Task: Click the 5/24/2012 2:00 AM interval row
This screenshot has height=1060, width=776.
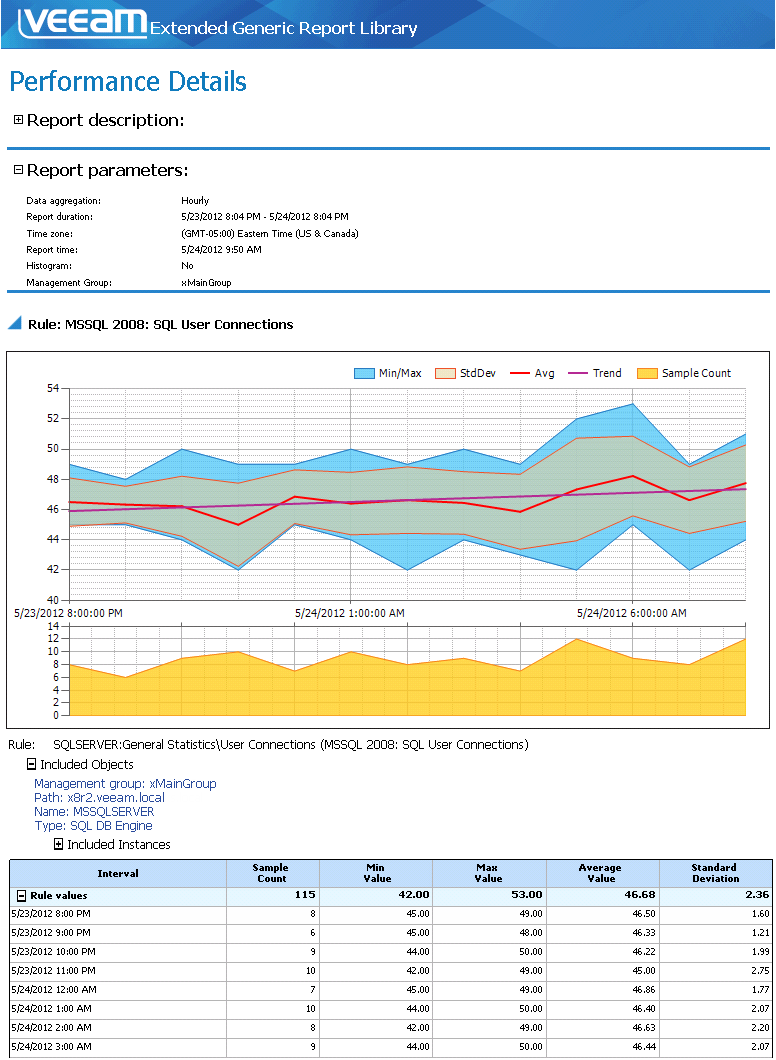Action: pyautogui.click(x=390, y=1028)
